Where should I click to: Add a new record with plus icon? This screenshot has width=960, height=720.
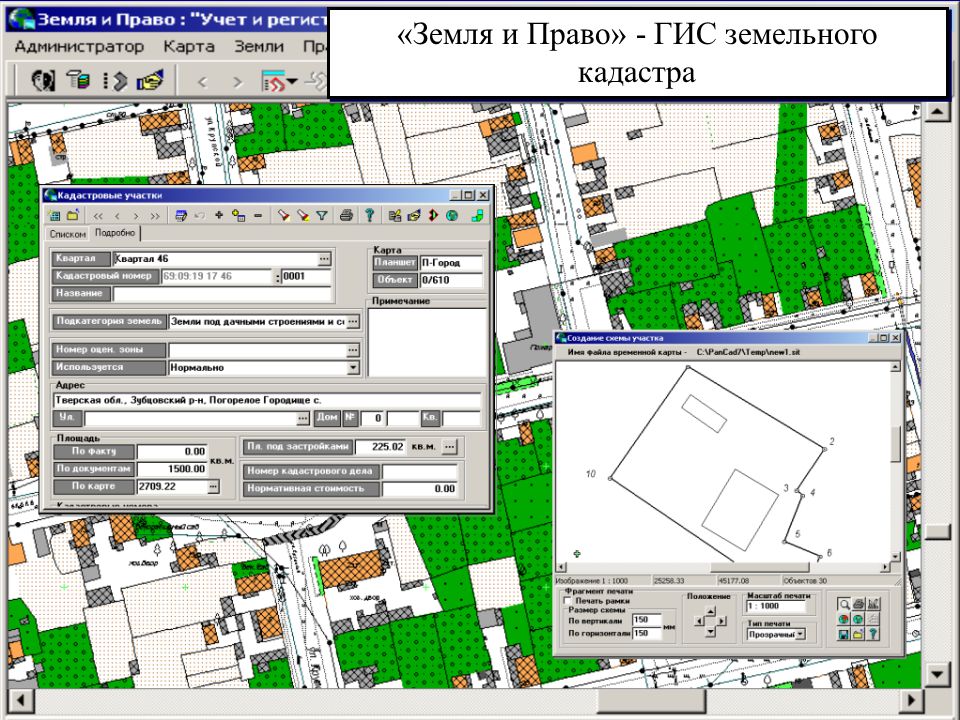(x=219, y=216)
